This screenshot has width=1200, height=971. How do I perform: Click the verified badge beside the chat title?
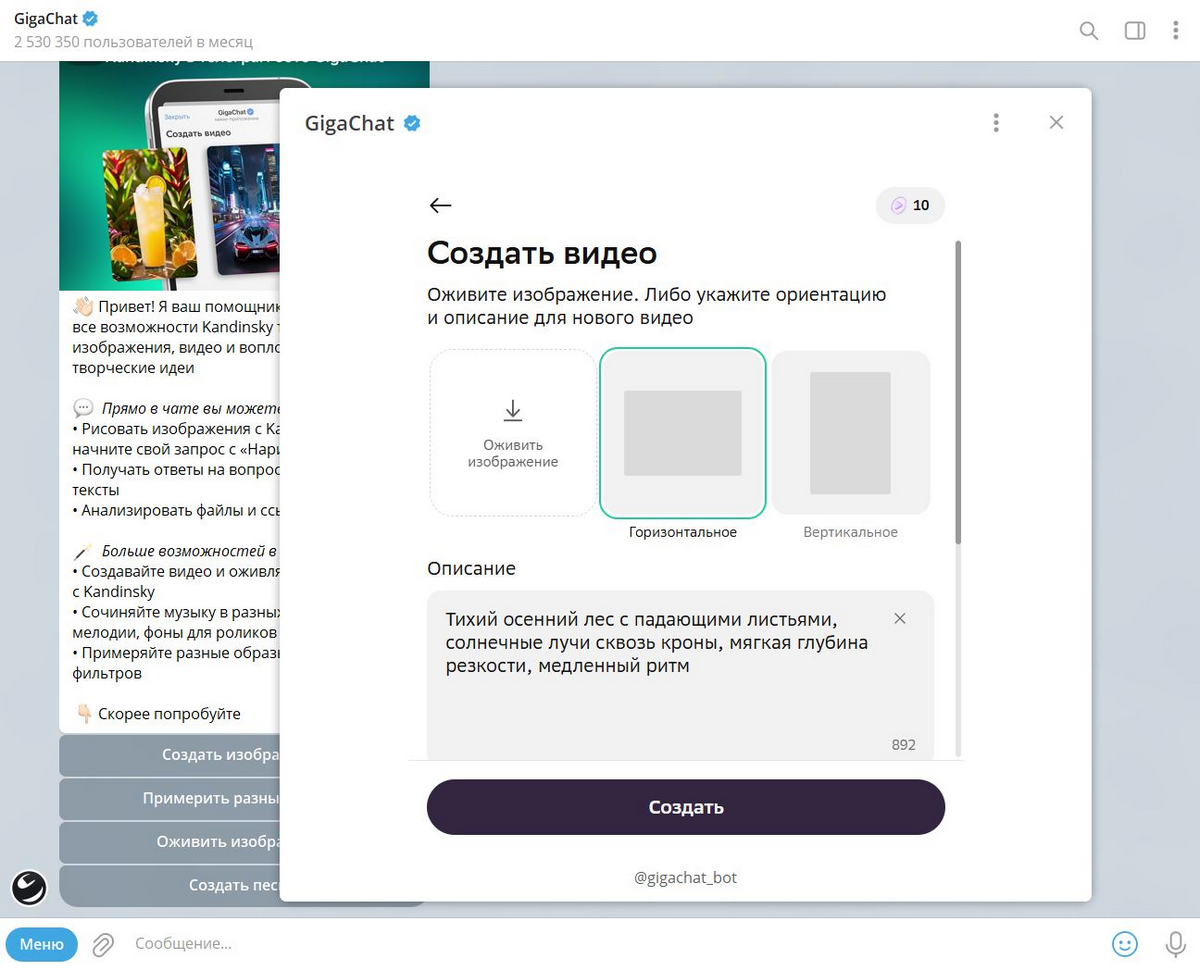(x=90, y=19)
